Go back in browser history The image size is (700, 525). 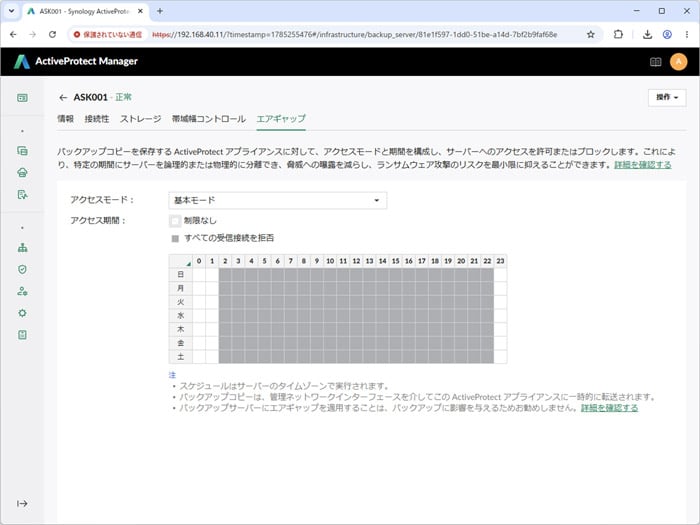tap(13, 34)
